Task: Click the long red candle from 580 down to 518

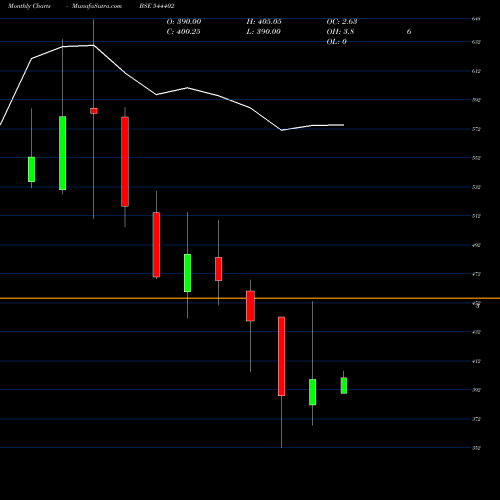Action: click(125, 162)
